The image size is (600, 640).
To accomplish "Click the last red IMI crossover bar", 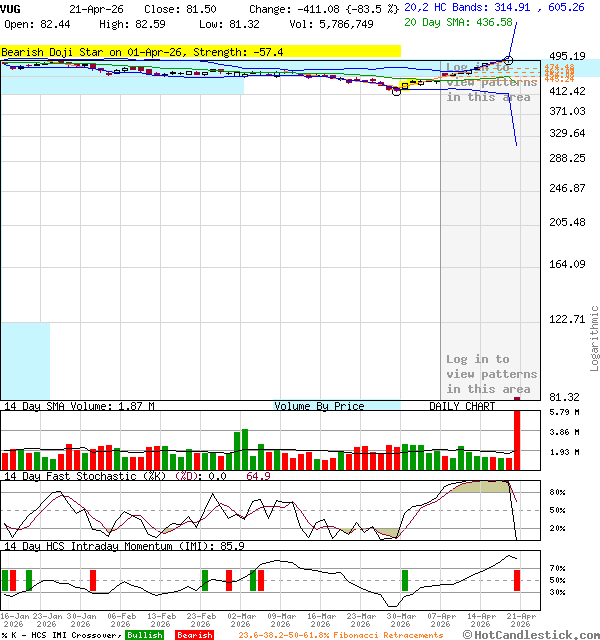I will coord(517,580).
